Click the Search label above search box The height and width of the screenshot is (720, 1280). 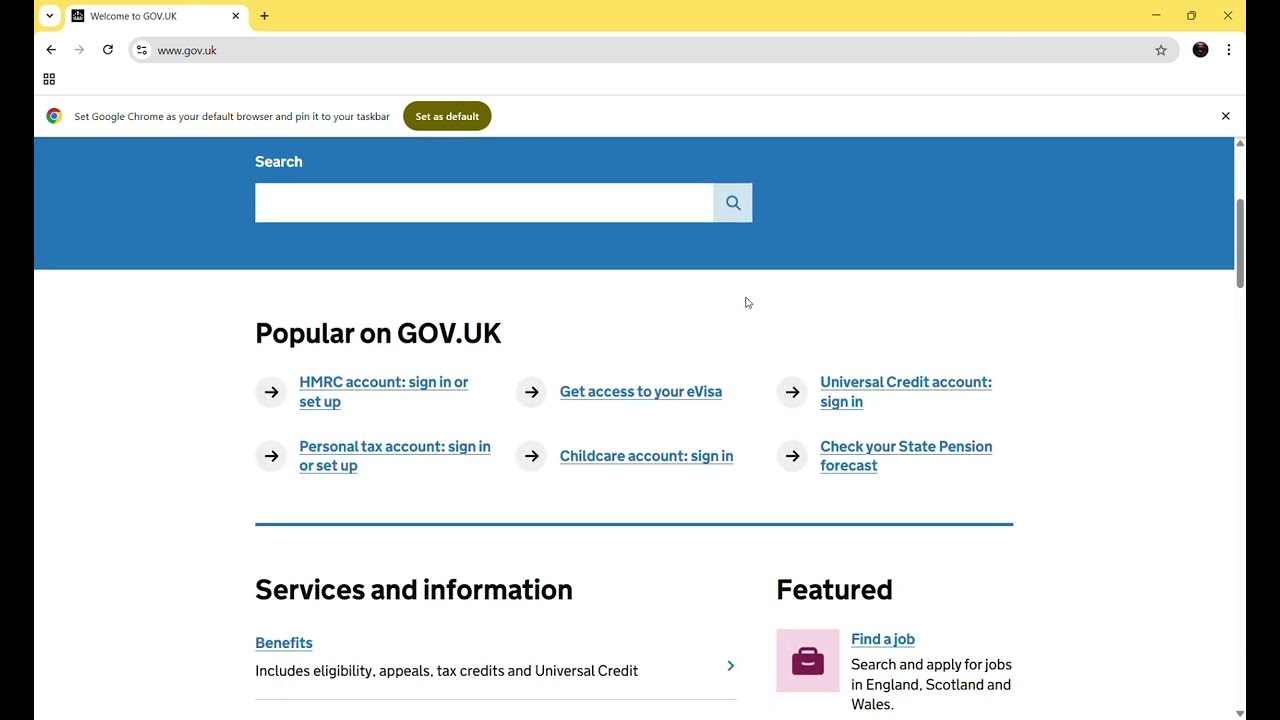click(x=278, y=162)
